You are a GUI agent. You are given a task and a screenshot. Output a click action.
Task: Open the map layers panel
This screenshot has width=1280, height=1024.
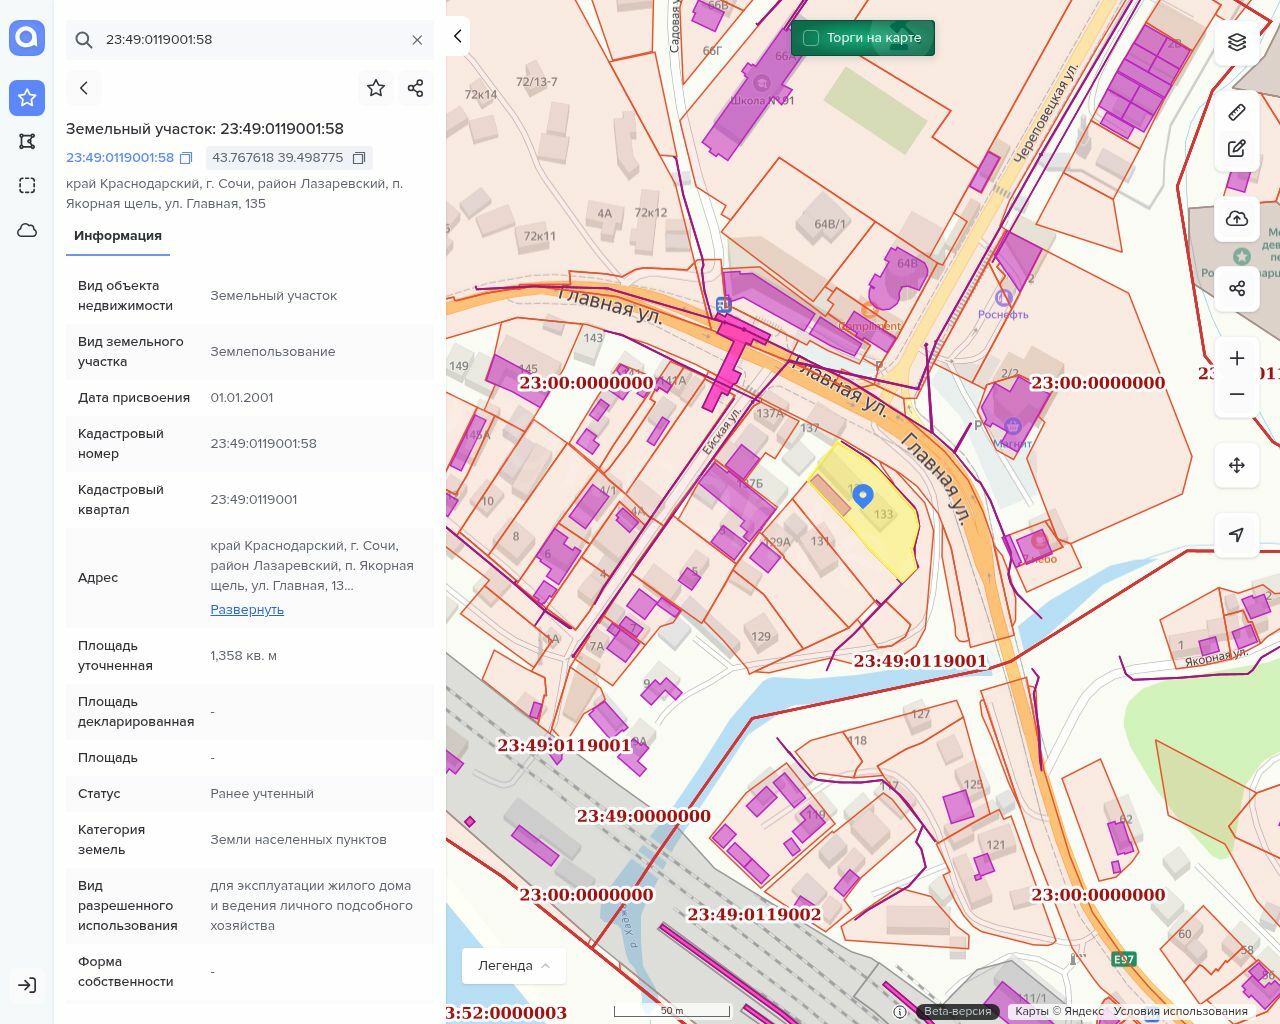1237,42
